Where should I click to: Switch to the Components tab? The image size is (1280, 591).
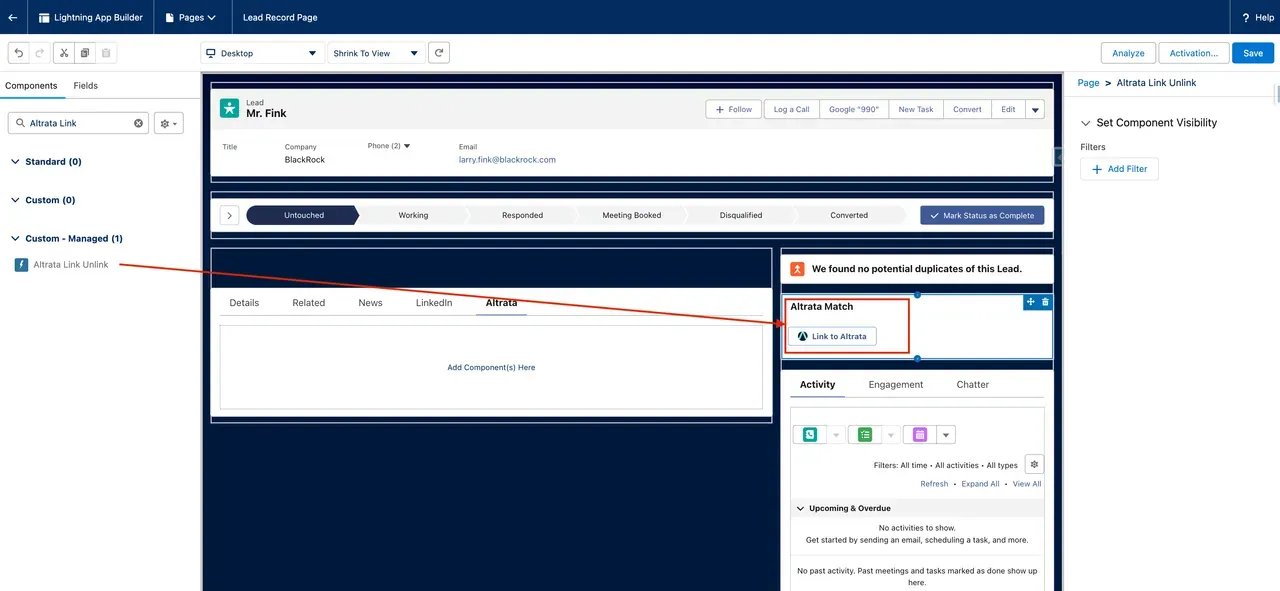pyautogui.click(x=31, y=86)
